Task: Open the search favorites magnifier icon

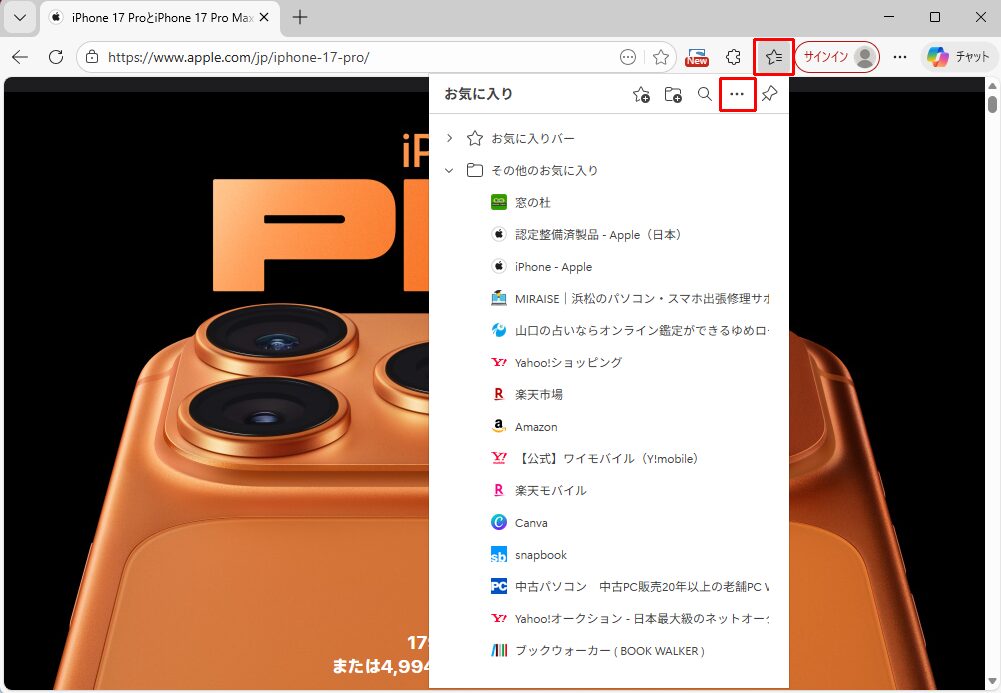Action: pyautogui.click(x=705, y=94)
